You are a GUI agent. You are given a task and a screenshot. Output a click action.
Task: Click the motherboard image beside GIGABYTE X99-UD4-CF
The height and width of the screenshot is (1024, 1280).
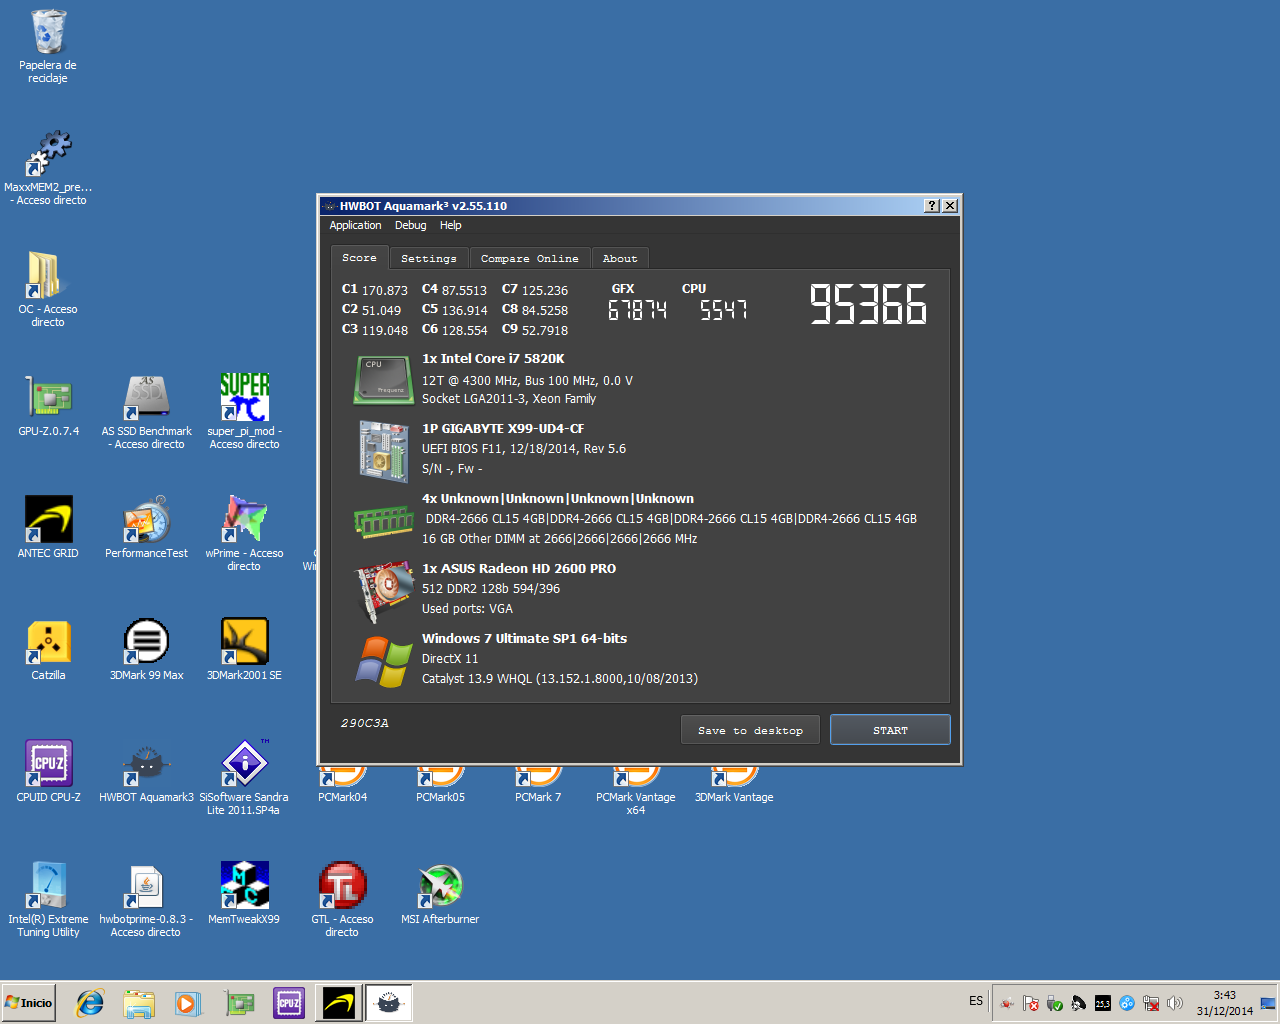[x=384, y=451]
